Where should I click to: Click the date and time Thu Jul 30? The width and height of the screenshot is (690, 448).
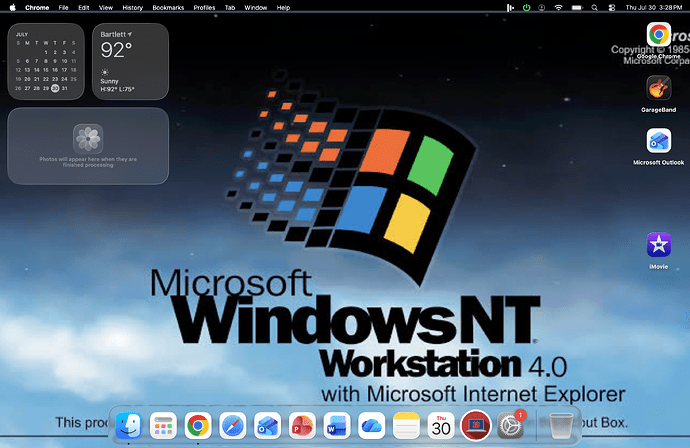tap(654, 7)
